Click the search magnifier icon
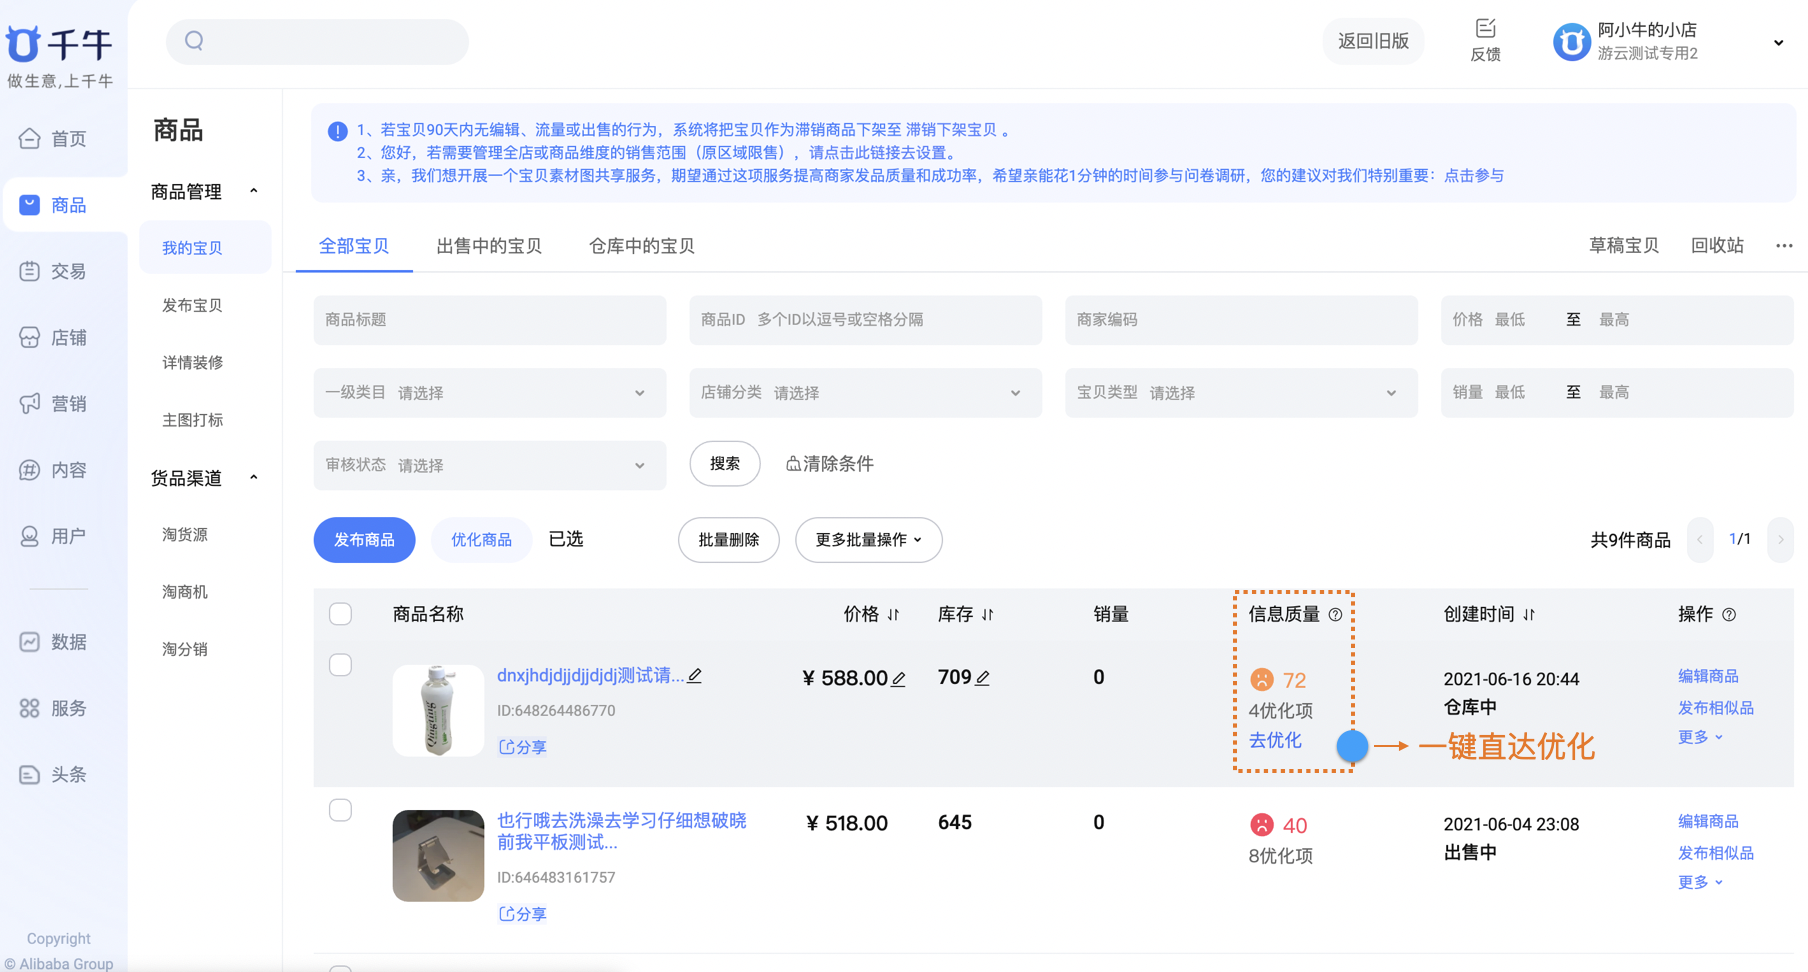This screenshot has width=1808, height=972. click(194, 41)
